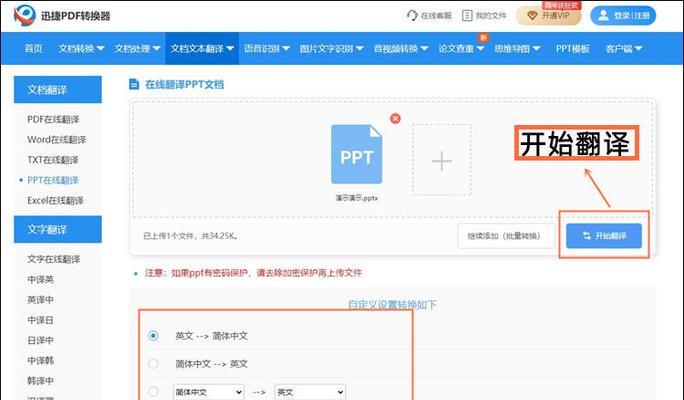Screen dimensions: 684x400
Task: Go to 首页 in navigation bar
Action: coord(34,48)
